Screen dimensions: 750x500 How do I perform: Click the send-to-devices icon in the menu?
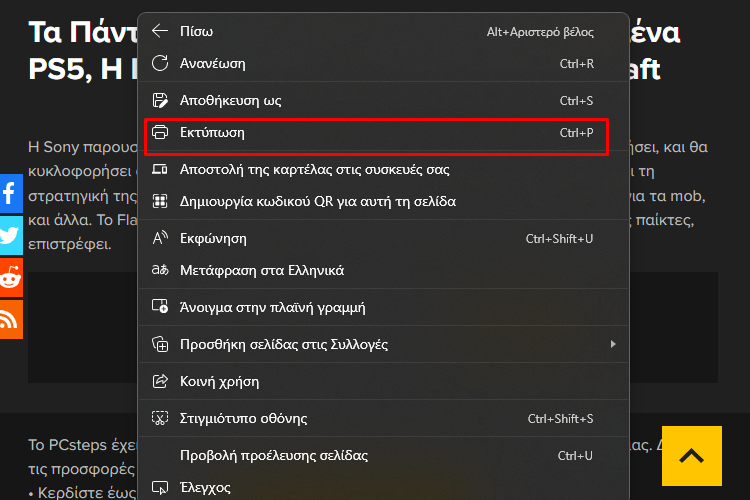[160, 169]
